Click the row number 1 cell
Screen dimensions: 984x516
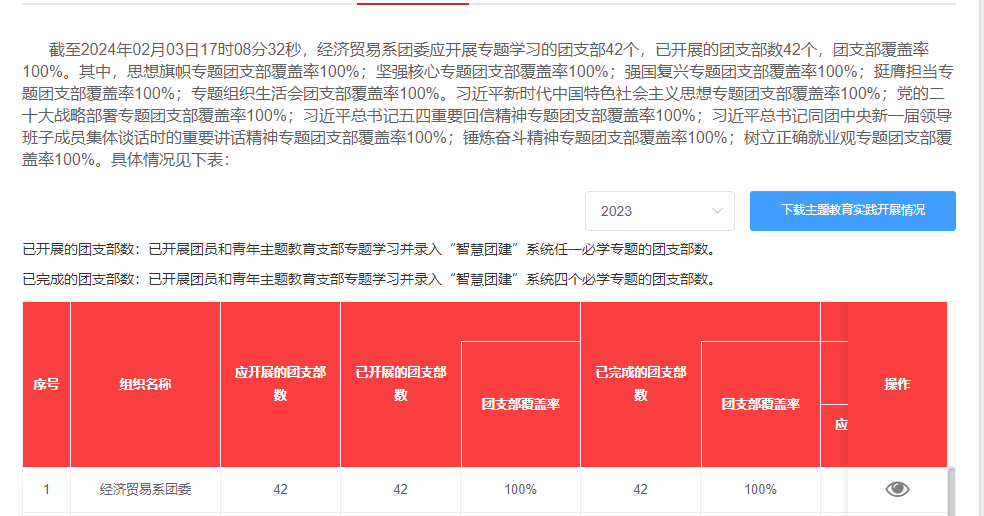coord(46,490)
